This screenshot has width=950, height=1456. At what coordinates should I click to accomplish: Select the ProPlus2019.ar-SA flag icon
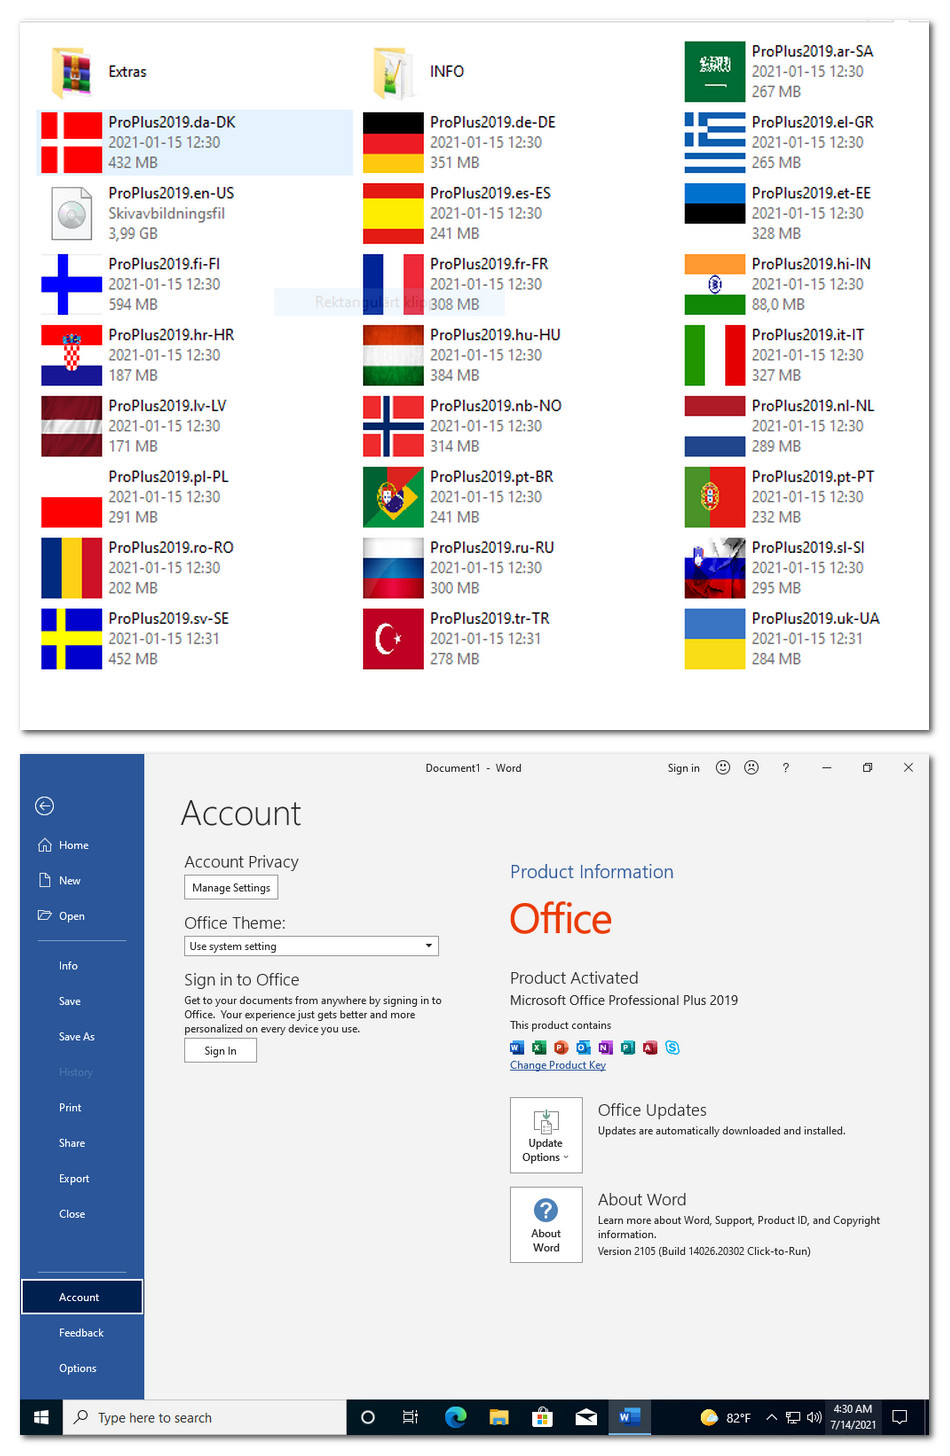pos(715,72)
